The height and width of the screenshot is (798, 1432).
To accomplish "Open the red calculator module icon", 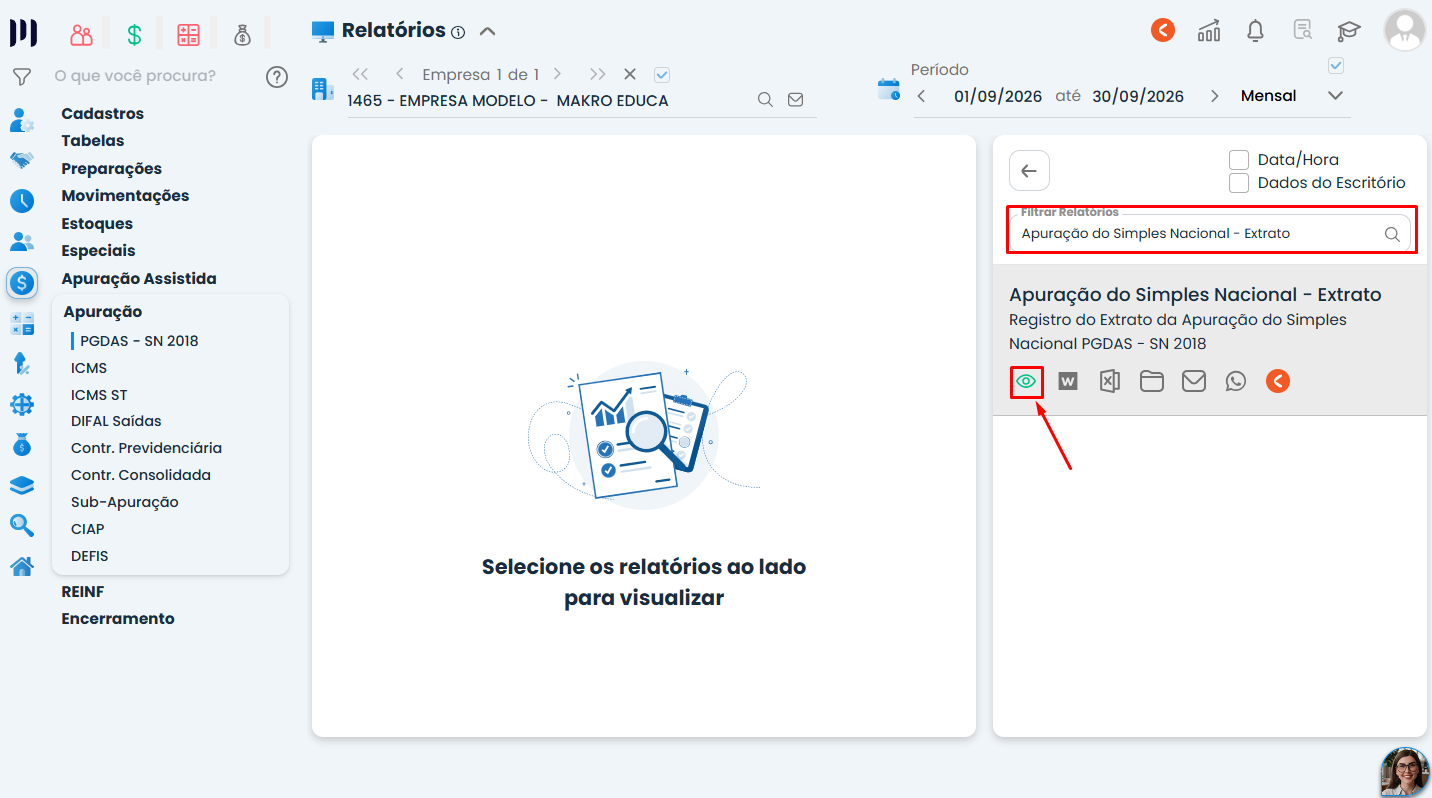I will [x=188, y=35].
